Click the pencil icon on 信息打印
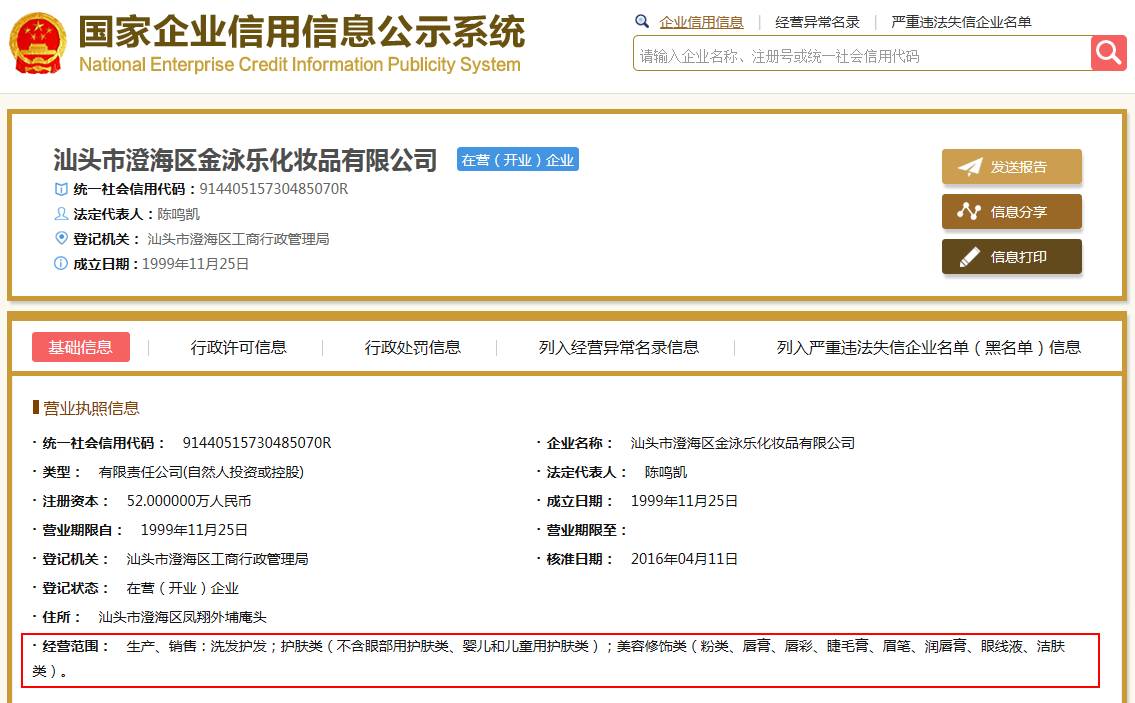 click(x=969, y=257)
